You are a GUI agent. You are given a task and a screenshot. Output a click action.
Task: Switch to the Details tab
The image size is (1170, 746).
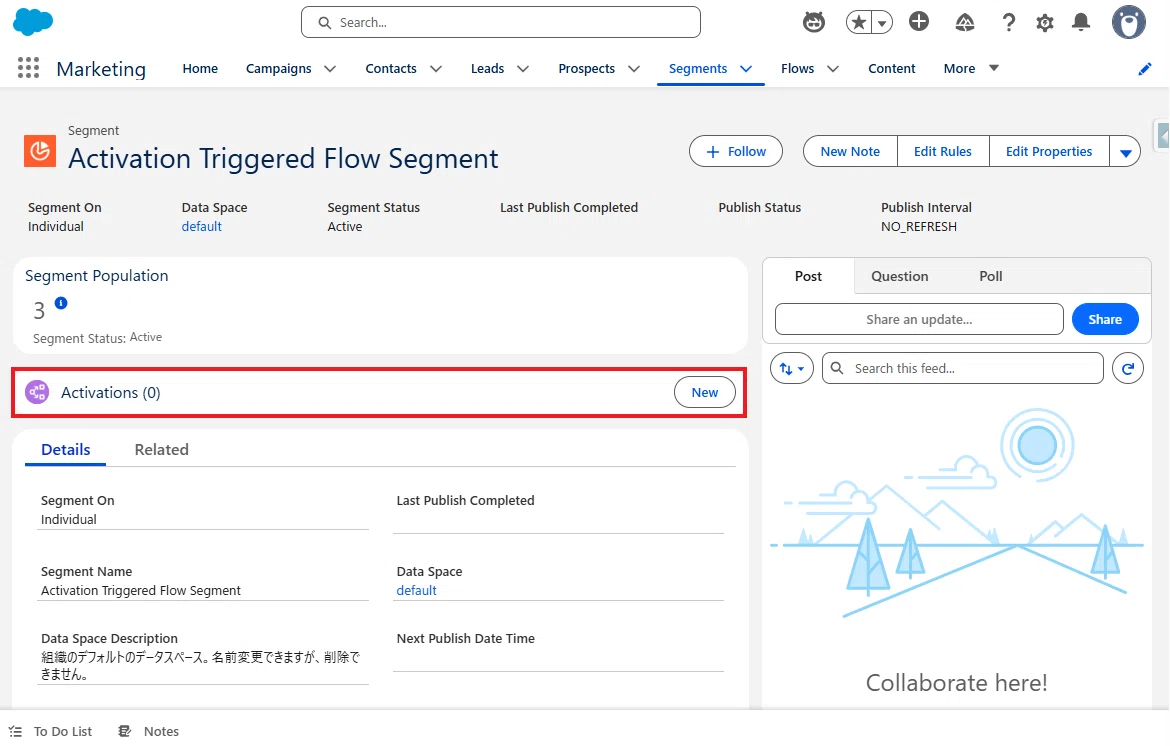point(66,449)
